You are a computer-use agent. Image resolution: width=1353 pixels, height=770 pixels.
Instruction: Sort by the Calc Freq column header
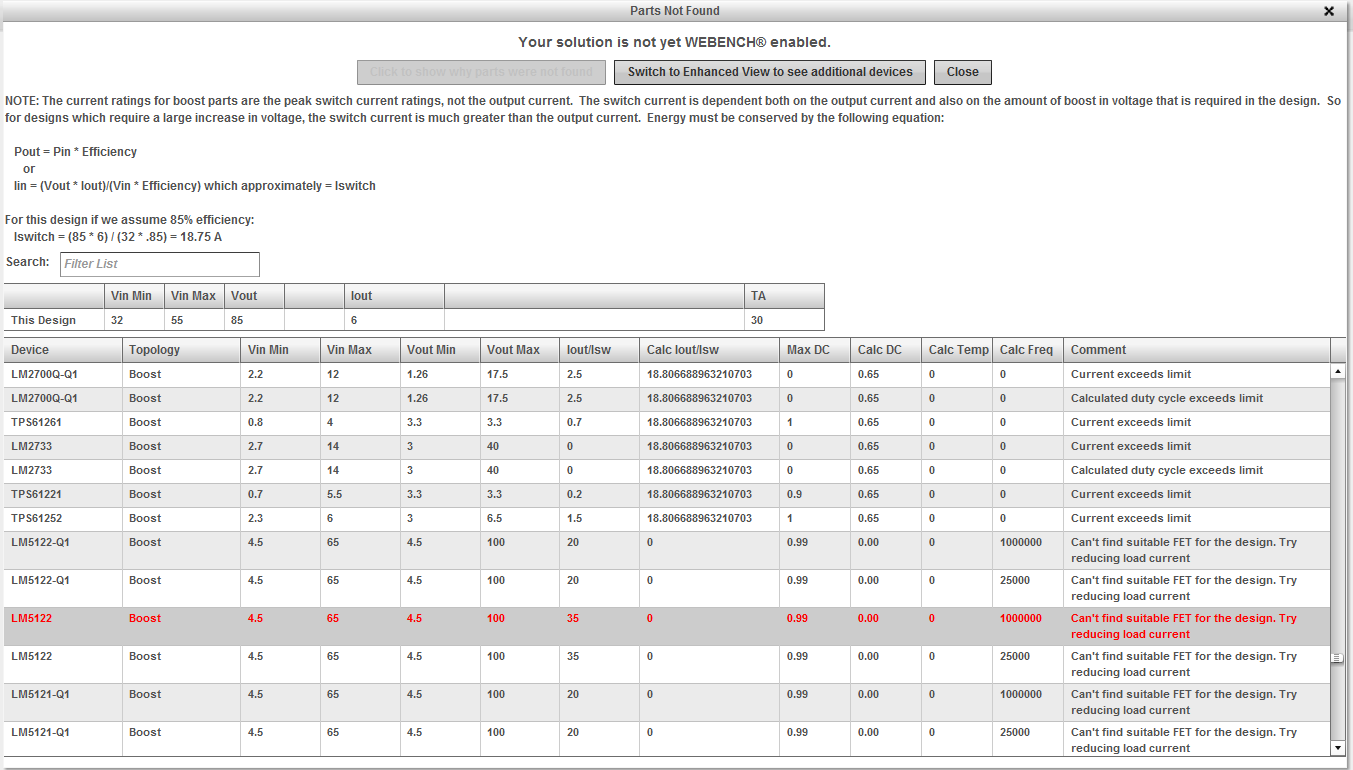coord(1028,350)
